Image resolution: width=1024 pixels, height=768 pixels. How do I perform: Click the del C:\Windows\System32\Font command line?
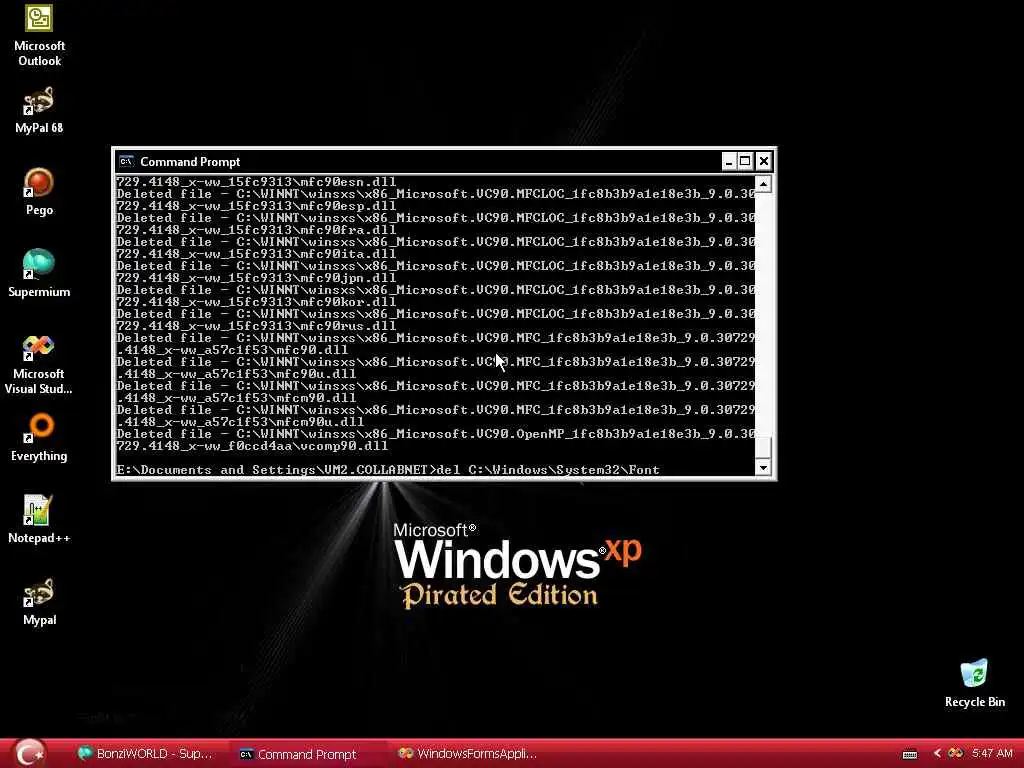388,470
